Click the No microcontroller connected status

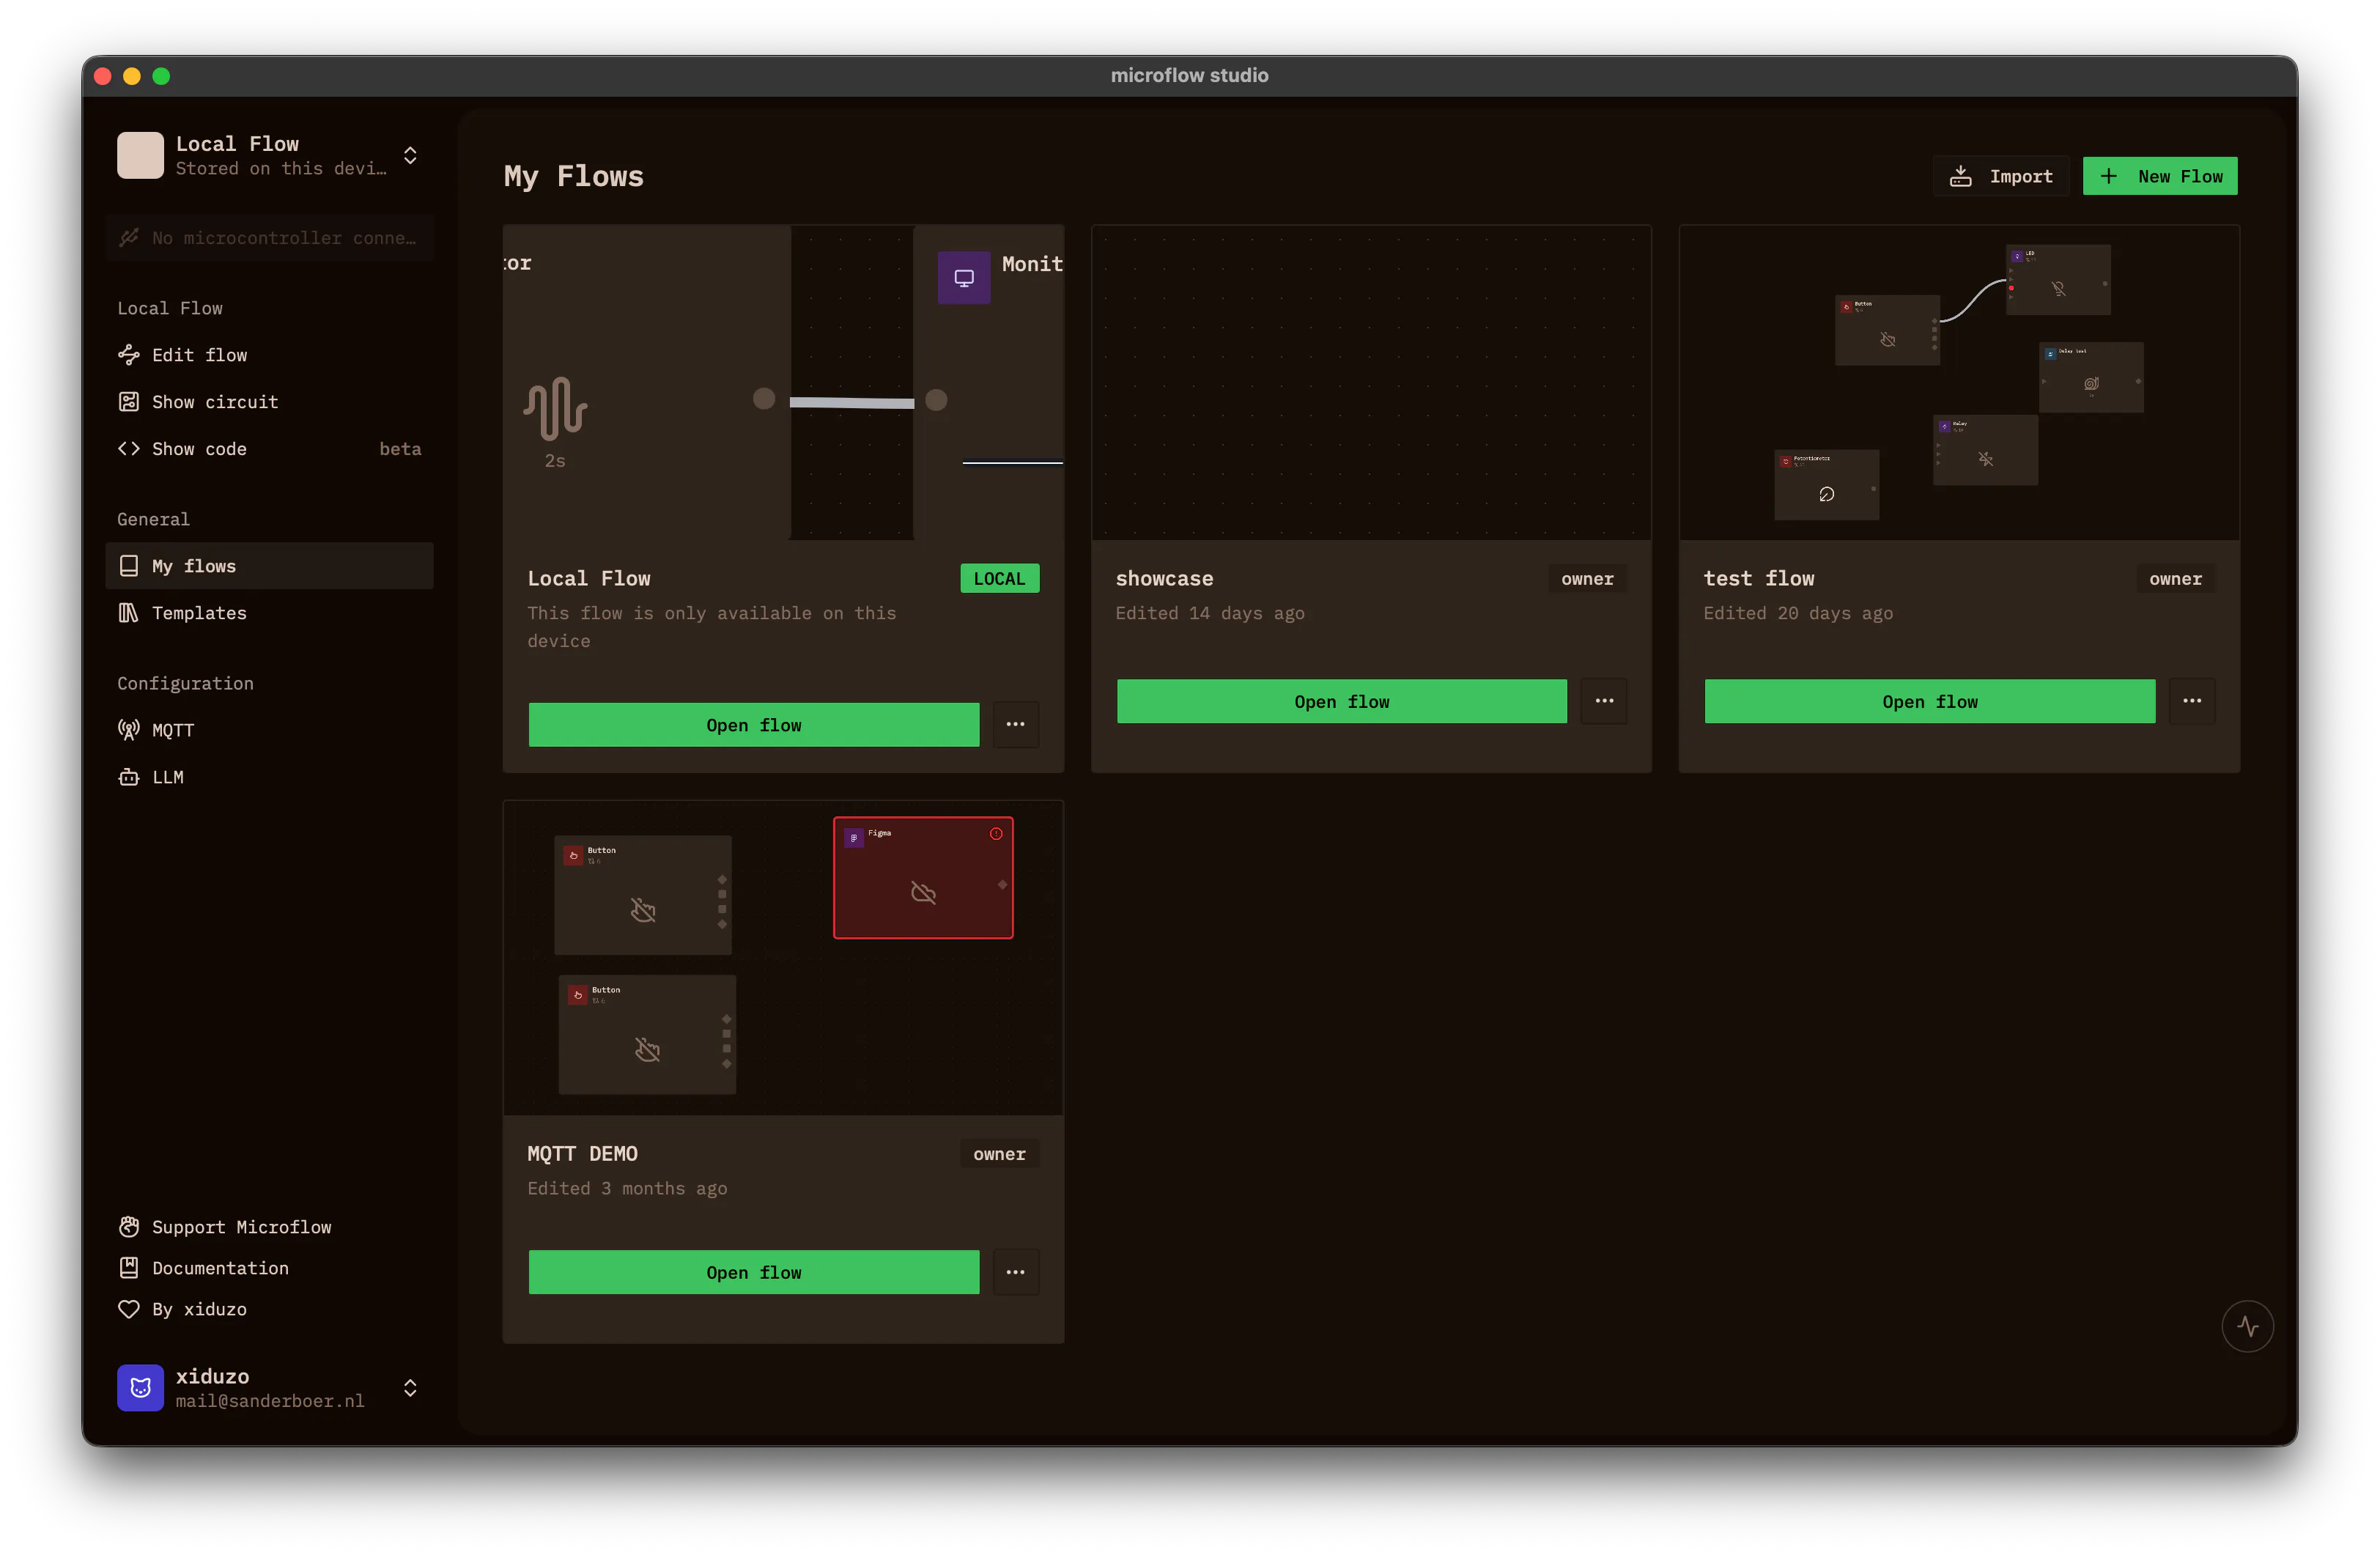(x=269, y=238)
